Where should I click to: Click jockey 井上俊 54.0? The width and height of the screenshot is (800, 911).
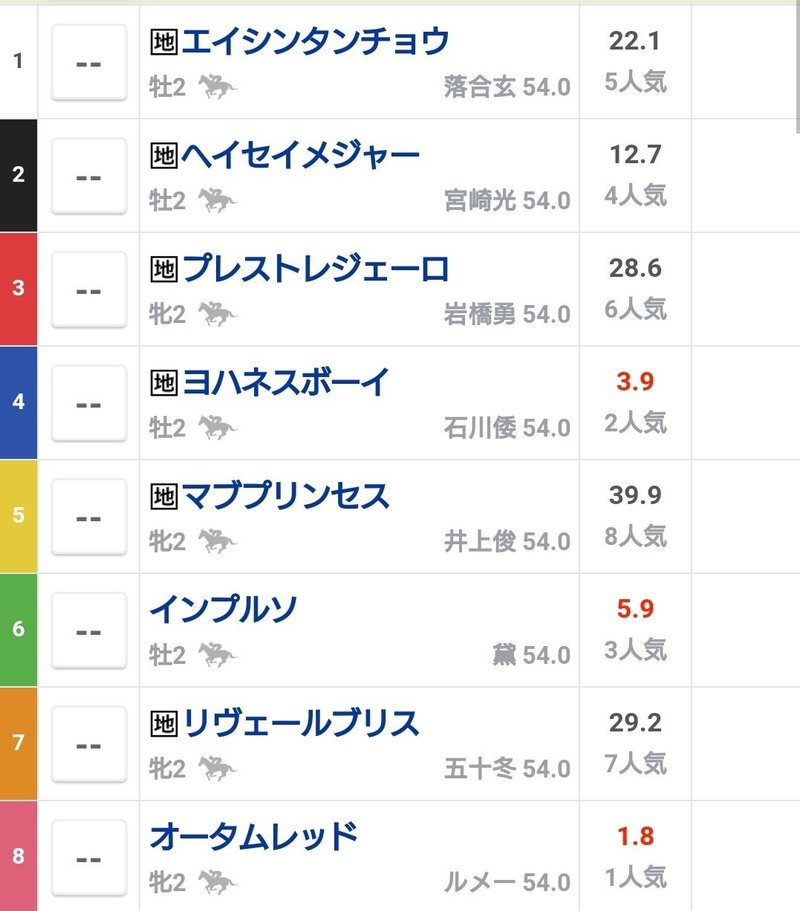507,541
